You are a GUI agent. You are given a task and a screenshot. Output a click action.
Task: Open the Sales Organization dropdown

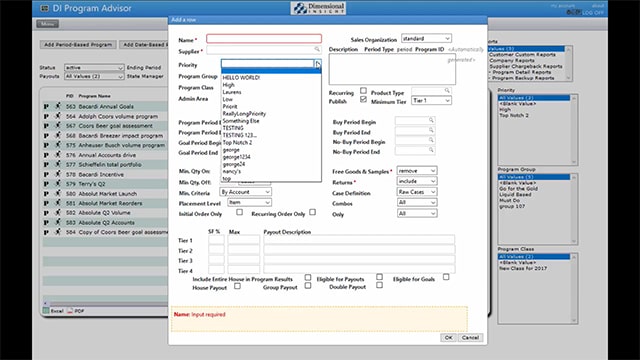coord(426,38)
